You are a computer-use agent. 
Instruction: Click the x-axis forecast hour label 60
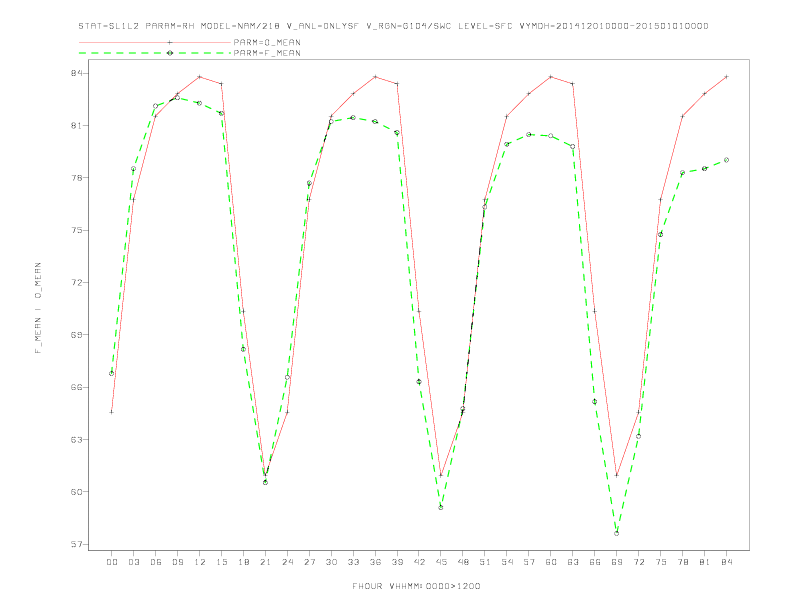coord(551,562)
